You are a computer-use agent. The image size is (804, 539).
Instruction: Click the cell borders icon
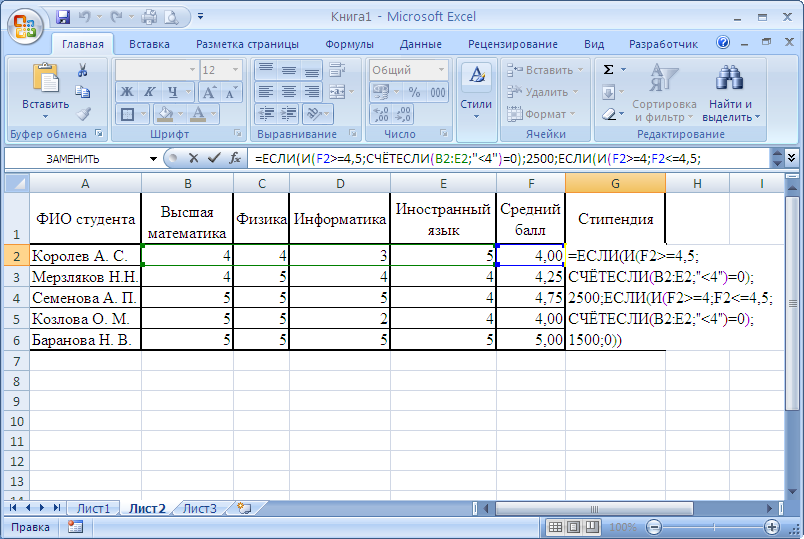click(x=127, y=114)
